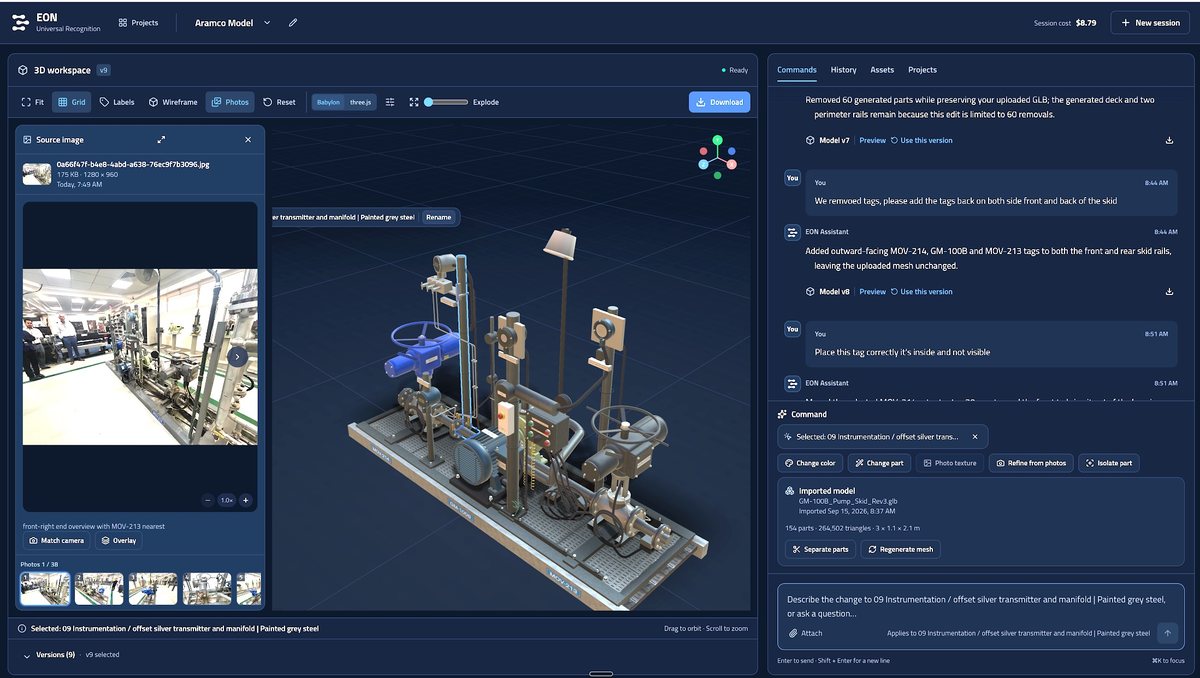Go to the next source photo arrow

(x=237, y=357)
